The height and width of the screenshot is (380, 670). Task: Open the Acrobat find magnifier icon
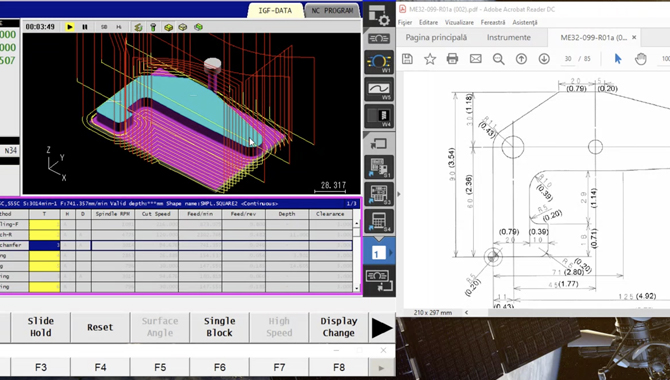point(498,59)
